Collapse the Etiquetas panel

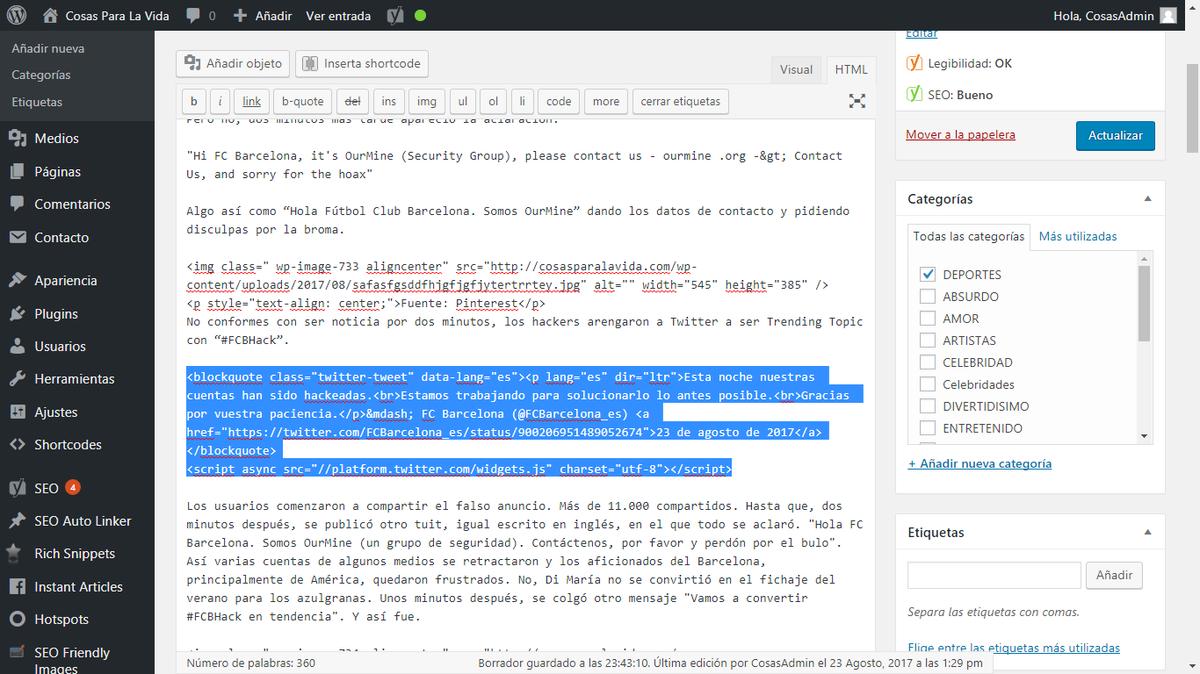(x=1147, y=532)
